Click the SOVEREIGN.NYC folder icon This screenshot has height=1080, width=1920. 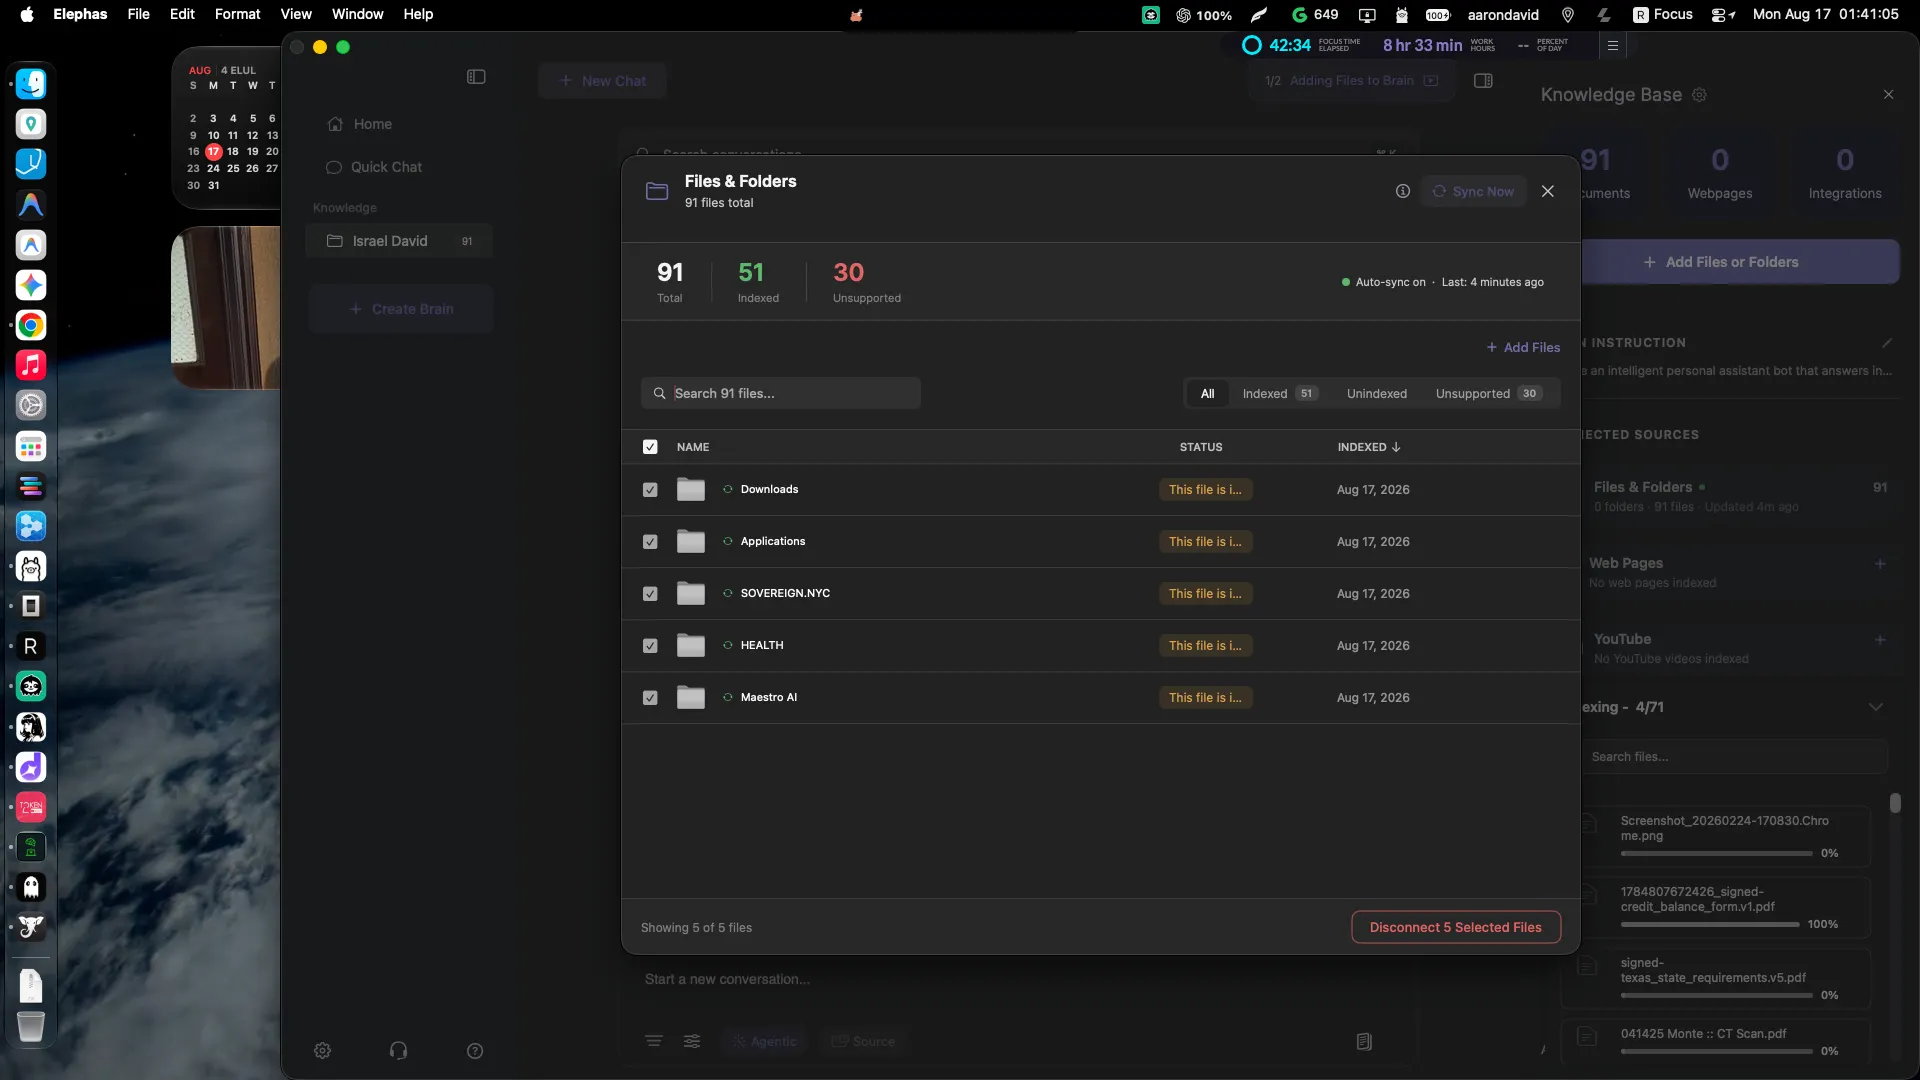(x=690, y=594)
